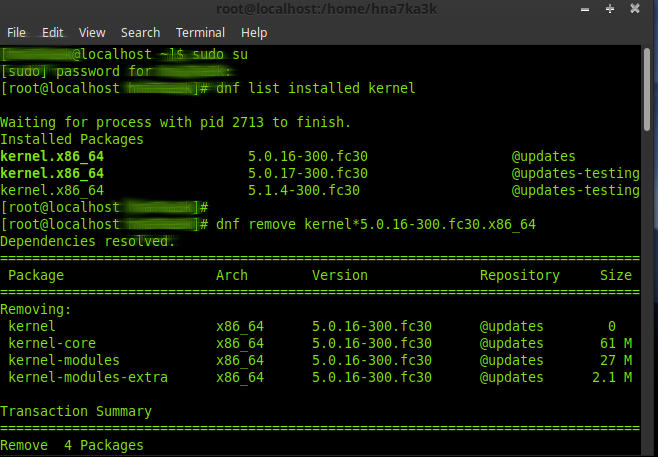Viewport: 658px width, 457px height.
Task: Click the 'dnf list installed kernel' command text
Action: (316, 89)
